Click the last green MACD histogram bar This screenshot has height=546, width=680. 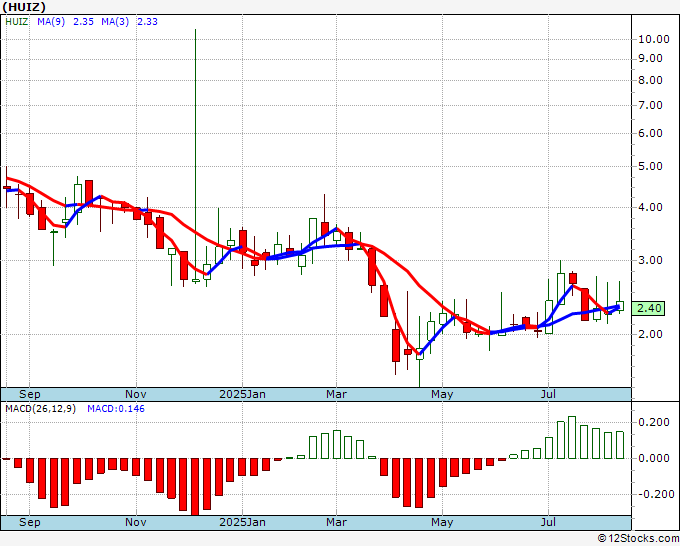(620, 445)
